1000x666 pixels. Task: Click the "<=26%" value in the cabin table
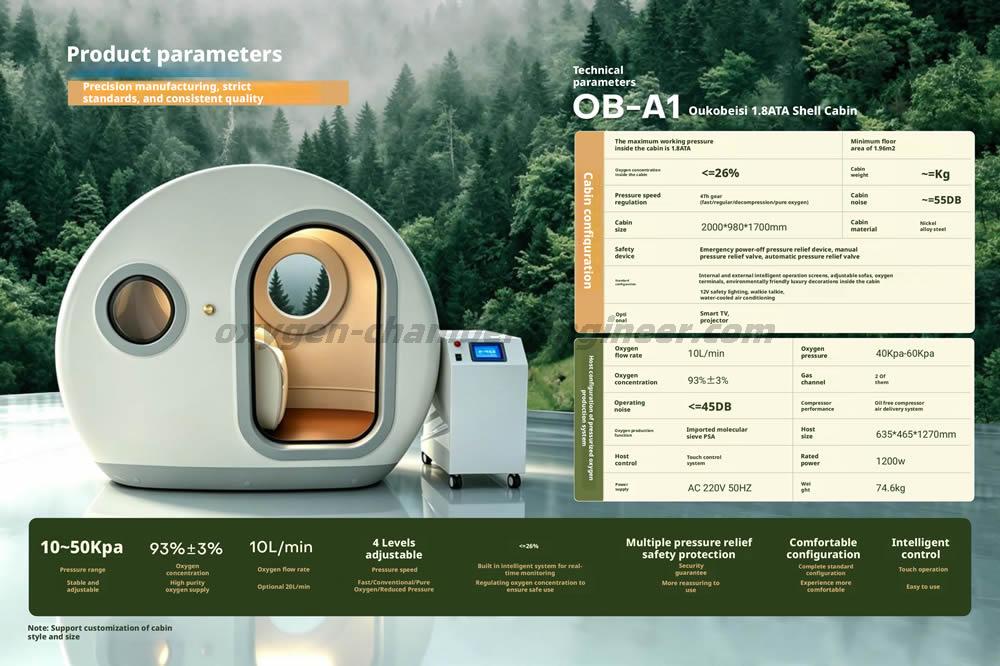pyautogui.click(x=720, y=173)
